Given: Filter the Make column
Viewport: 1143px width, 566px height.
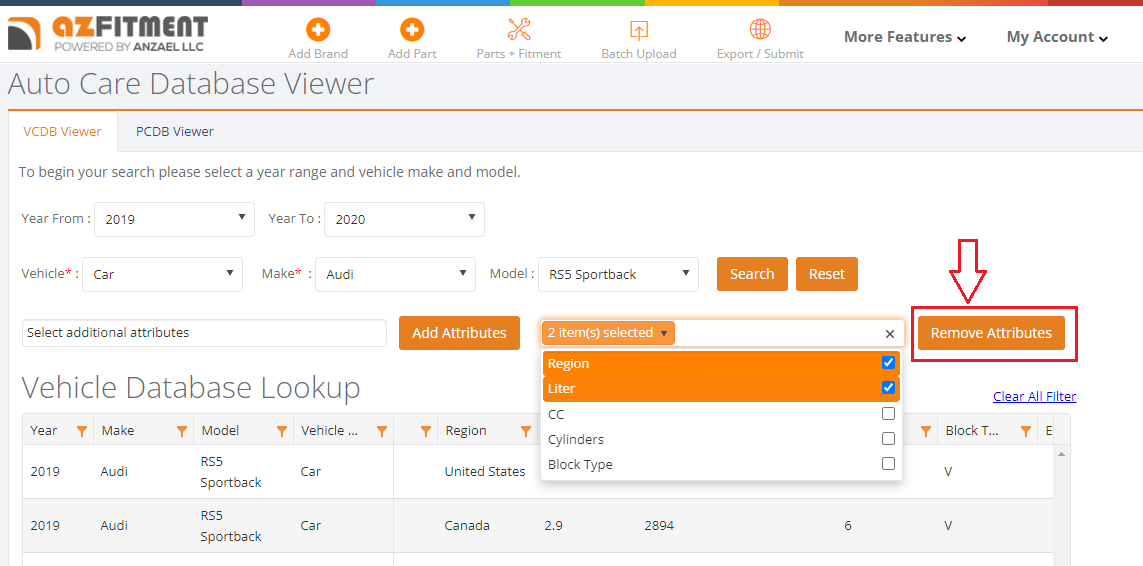Looking at the screenshot, I should (x=182, y=431).
